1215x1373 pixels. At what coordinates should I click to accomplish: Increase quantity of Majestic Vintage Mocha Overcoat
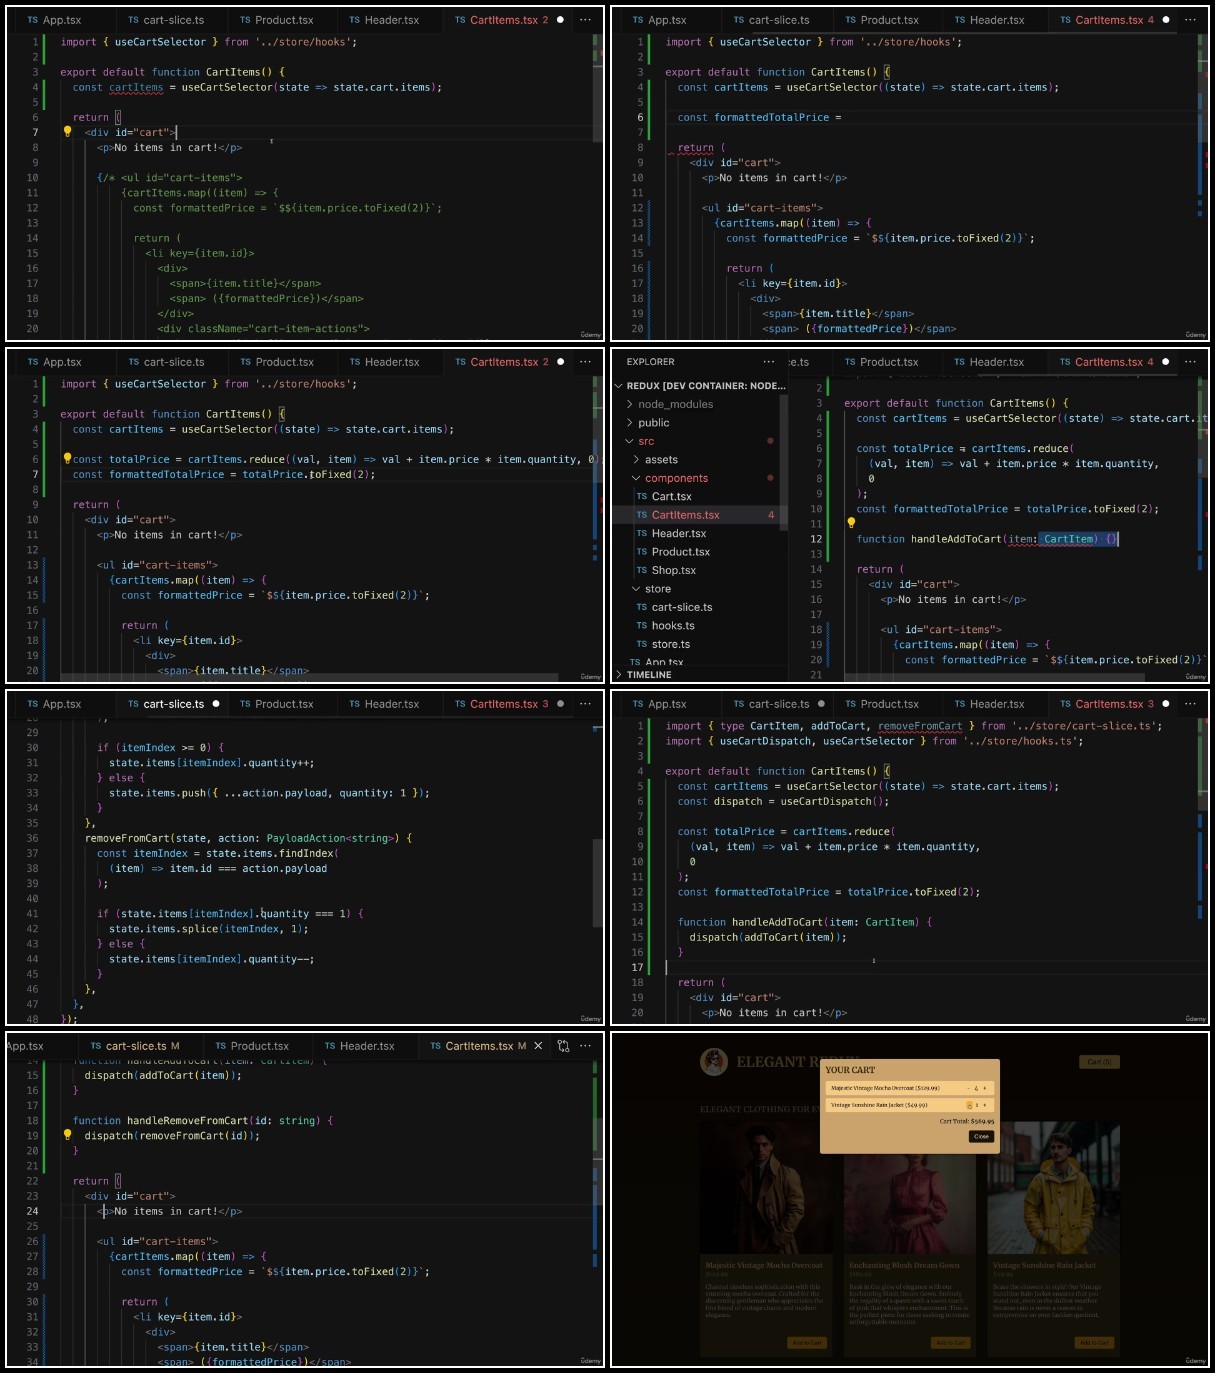[985, 1088]
